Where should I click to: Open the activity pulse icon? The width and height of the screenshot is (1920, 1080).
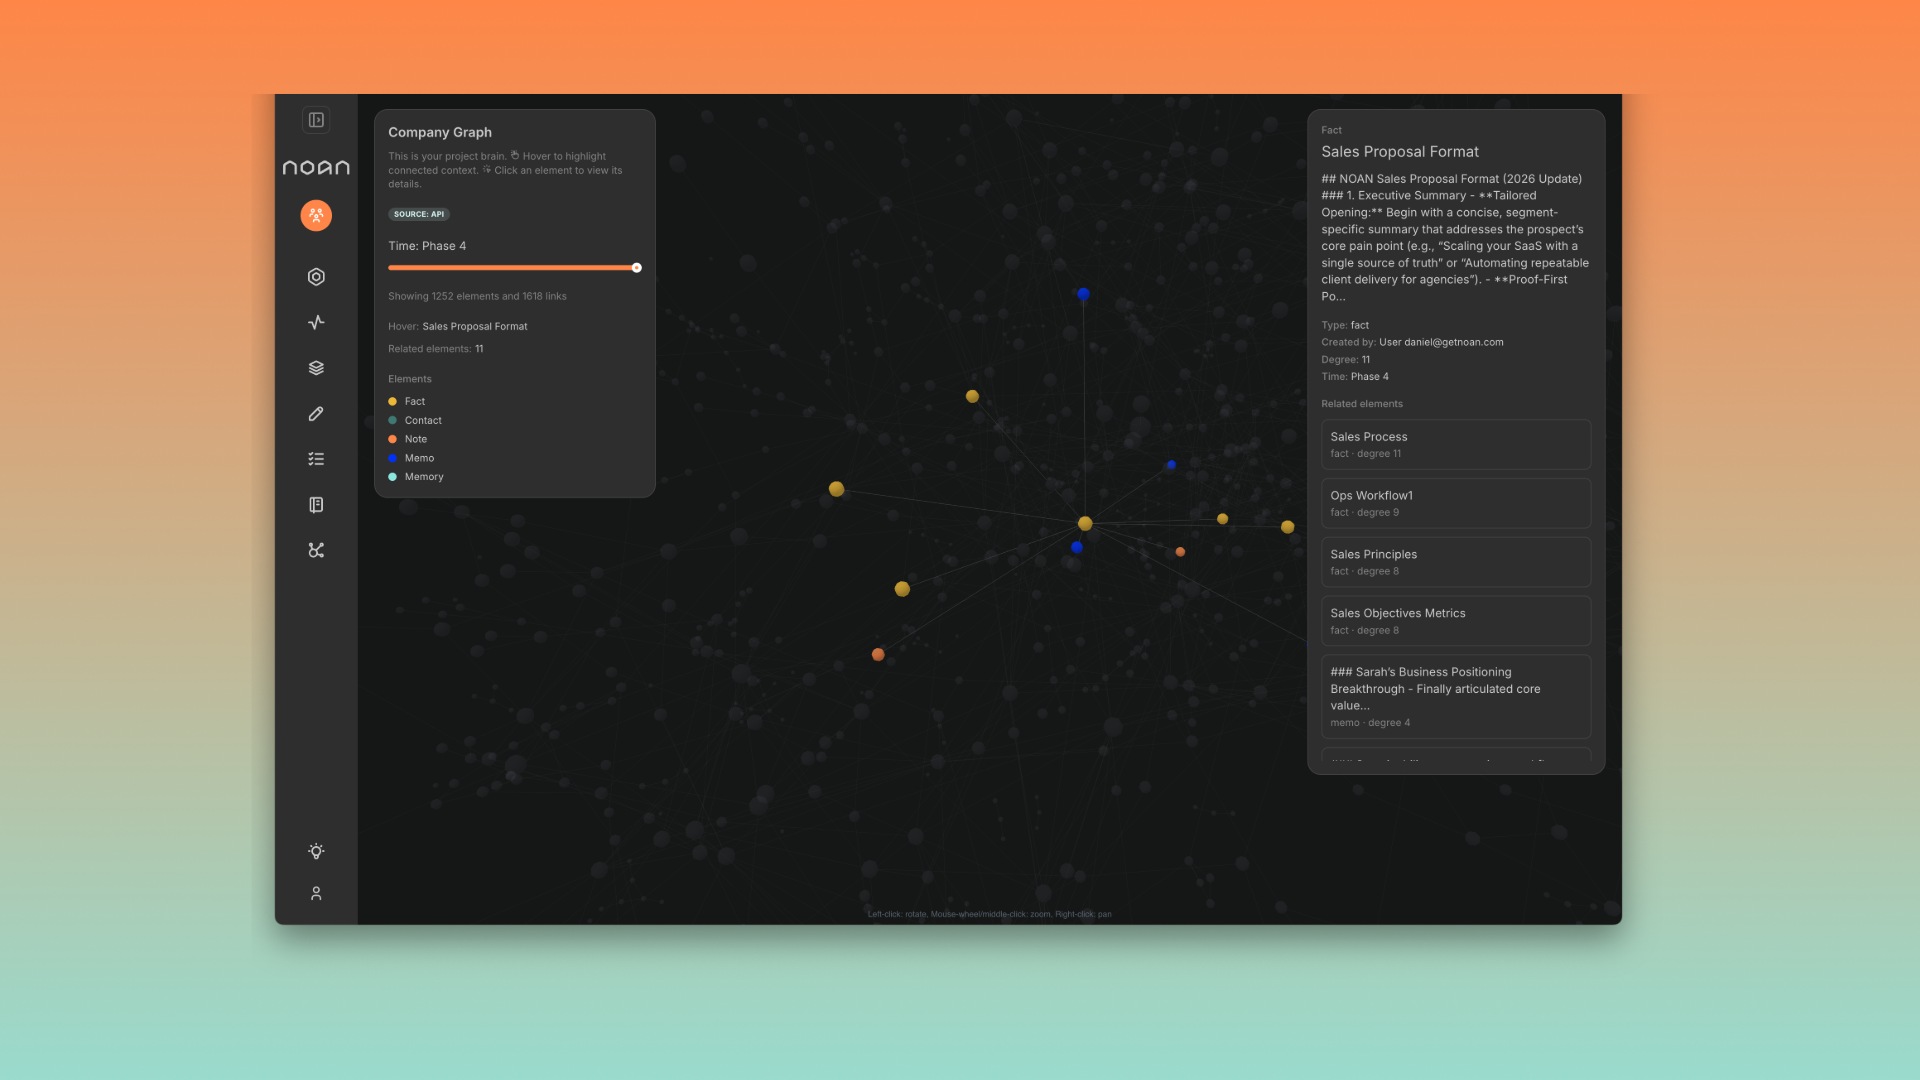316,322
